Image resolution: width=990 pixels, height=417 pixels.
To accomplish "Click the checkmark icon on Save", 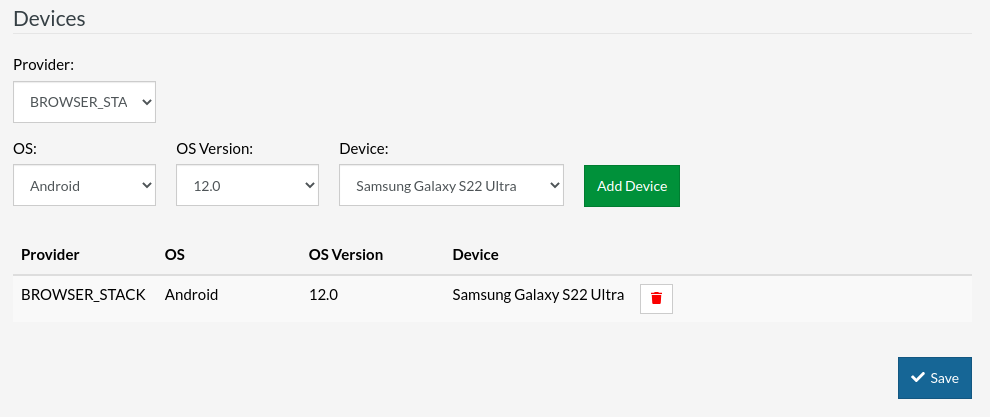I will pyautogui.click(x=917, y=378).
